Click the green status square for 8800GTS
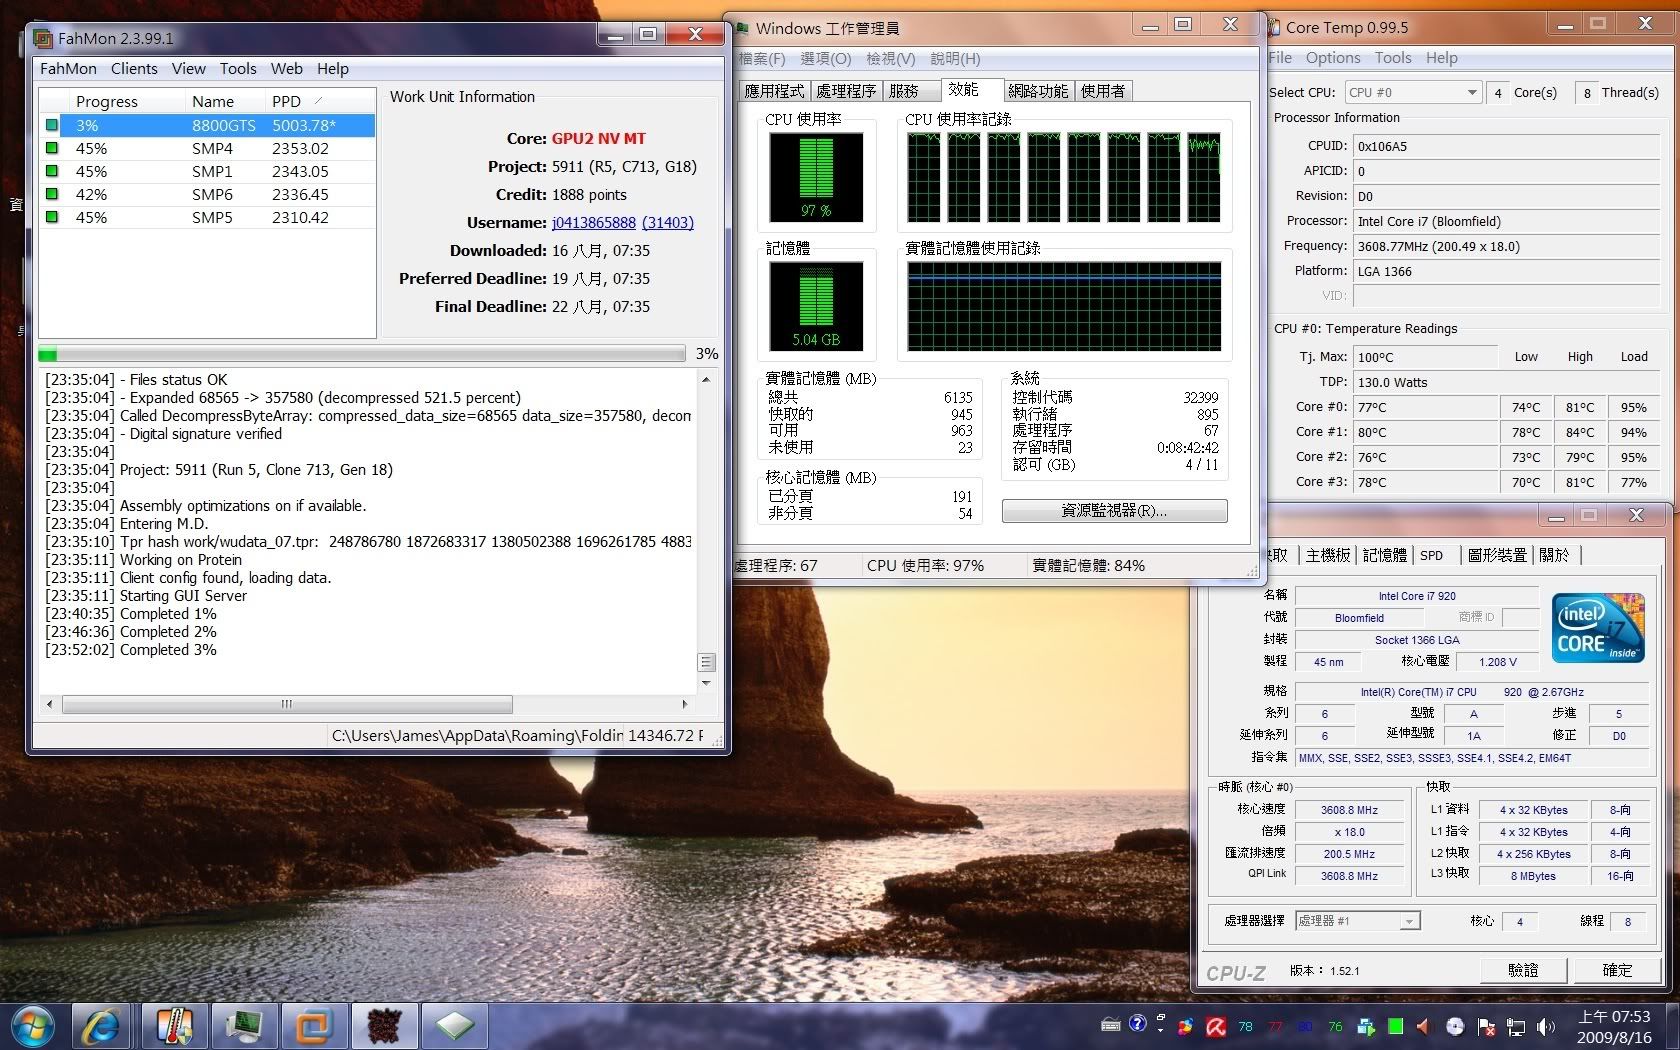 pos(51,125)
